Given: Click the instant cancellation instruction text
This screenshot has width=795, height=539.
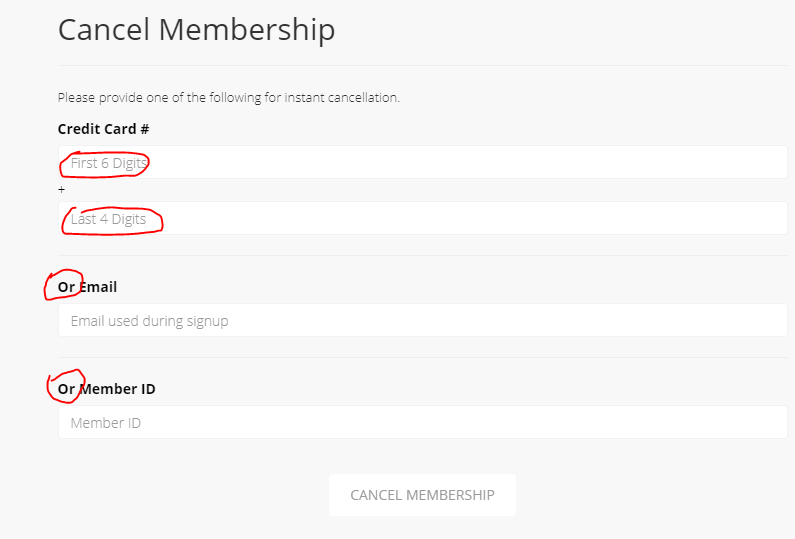Looking at the screenshot, I should pos(229,97).
